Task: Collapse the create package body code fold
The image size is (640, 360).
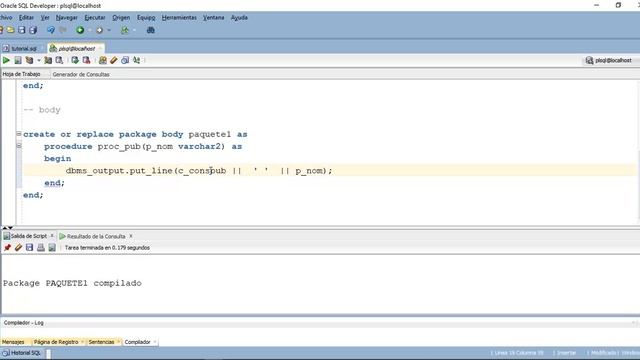Action: click(19, 133)
